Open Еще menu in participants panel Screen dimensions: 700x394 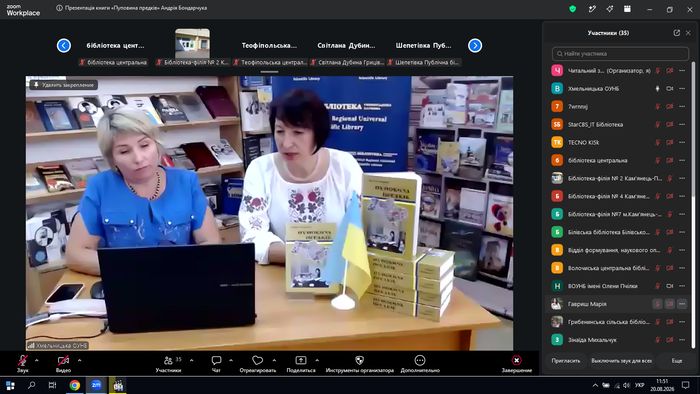pyautogui.click(x=677, y=361)
